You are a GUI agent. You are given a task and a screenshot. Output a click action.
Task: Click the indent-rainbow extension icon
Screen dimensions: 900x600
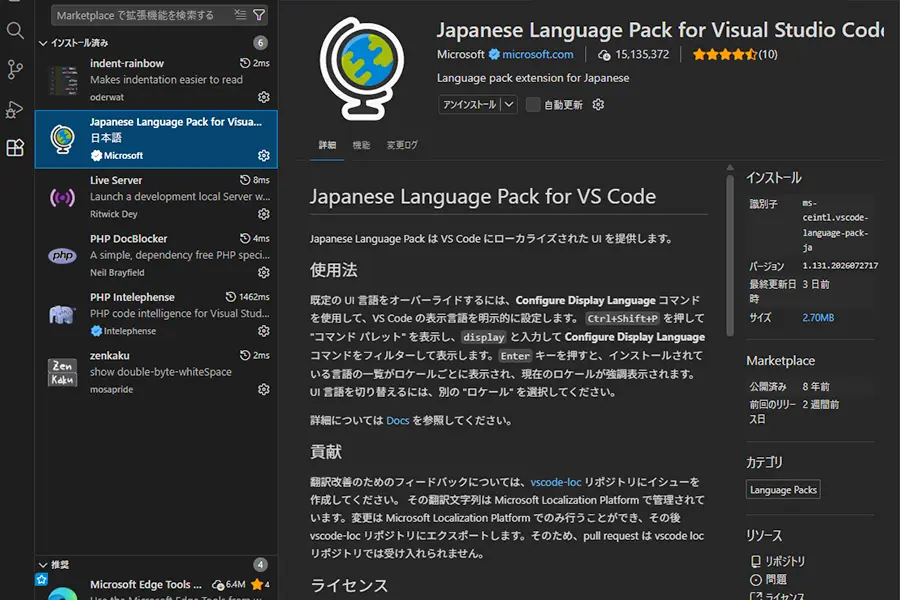63,80
